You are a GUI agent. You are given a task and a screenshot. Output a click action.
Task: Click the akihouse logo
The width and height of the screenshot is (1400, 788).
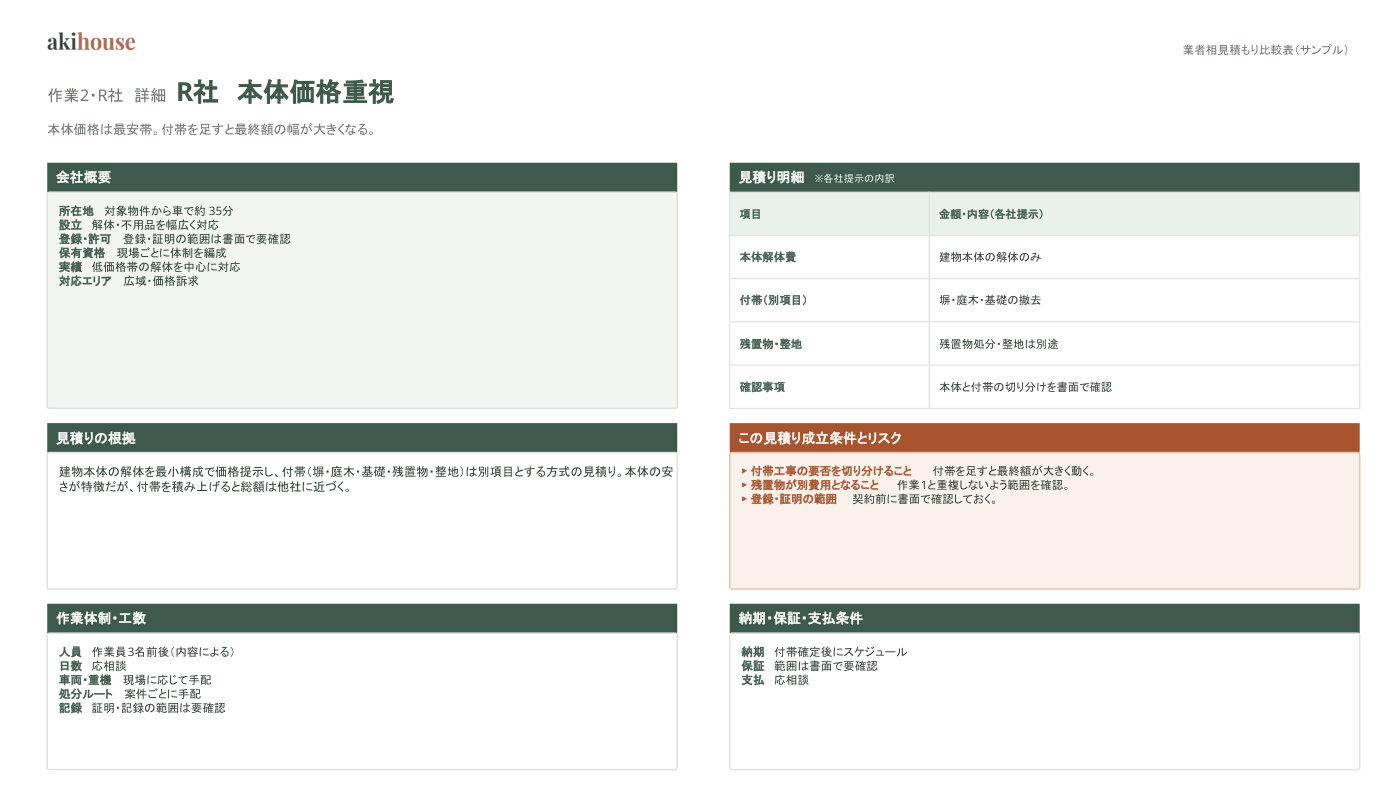pos(91,42)
